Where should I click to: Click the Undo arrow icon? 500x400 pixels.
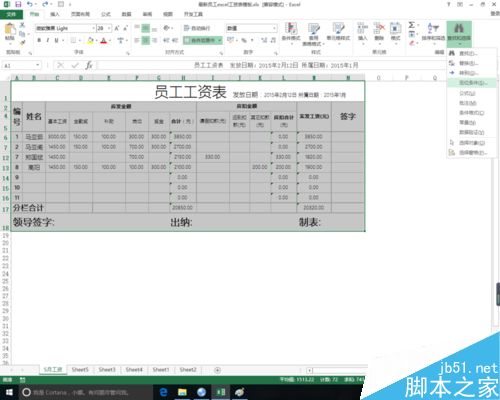coord(30,4)
